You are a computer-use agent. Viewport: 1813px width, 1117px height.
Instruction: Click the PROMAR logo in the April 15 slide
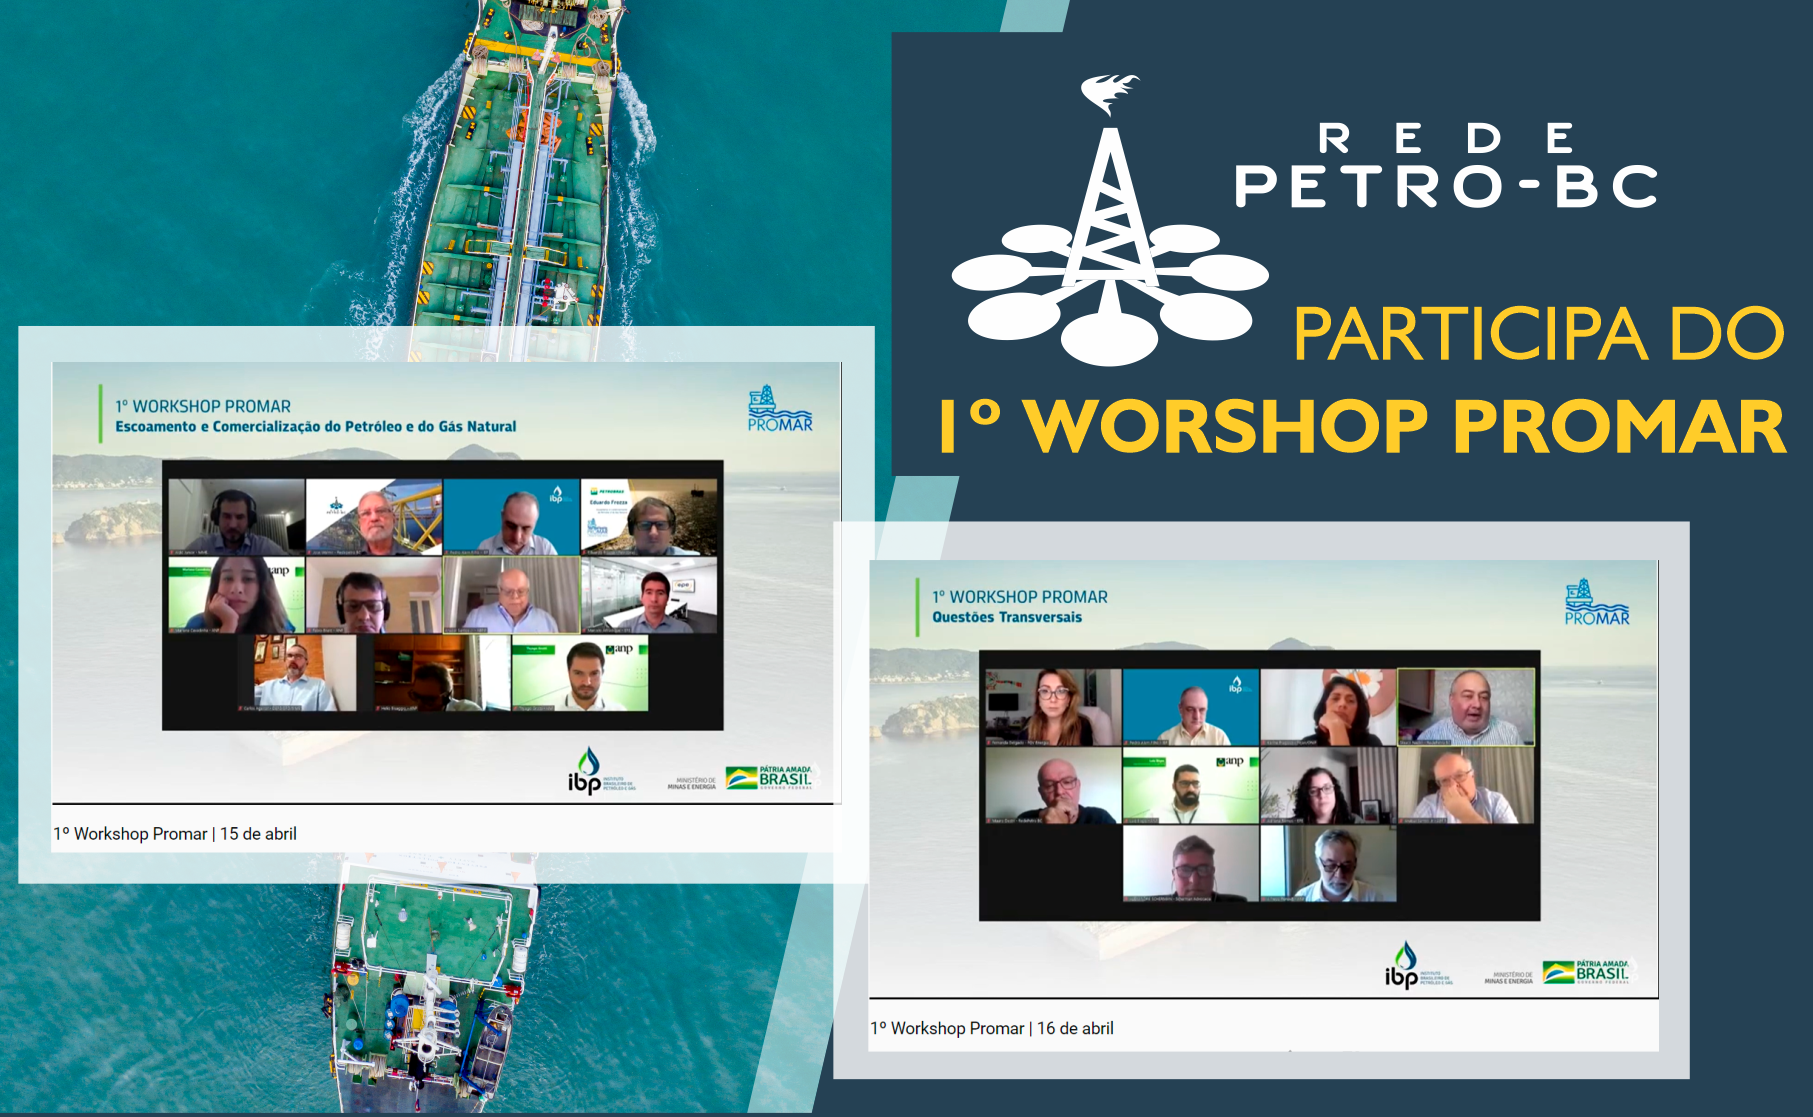[780, 409]
